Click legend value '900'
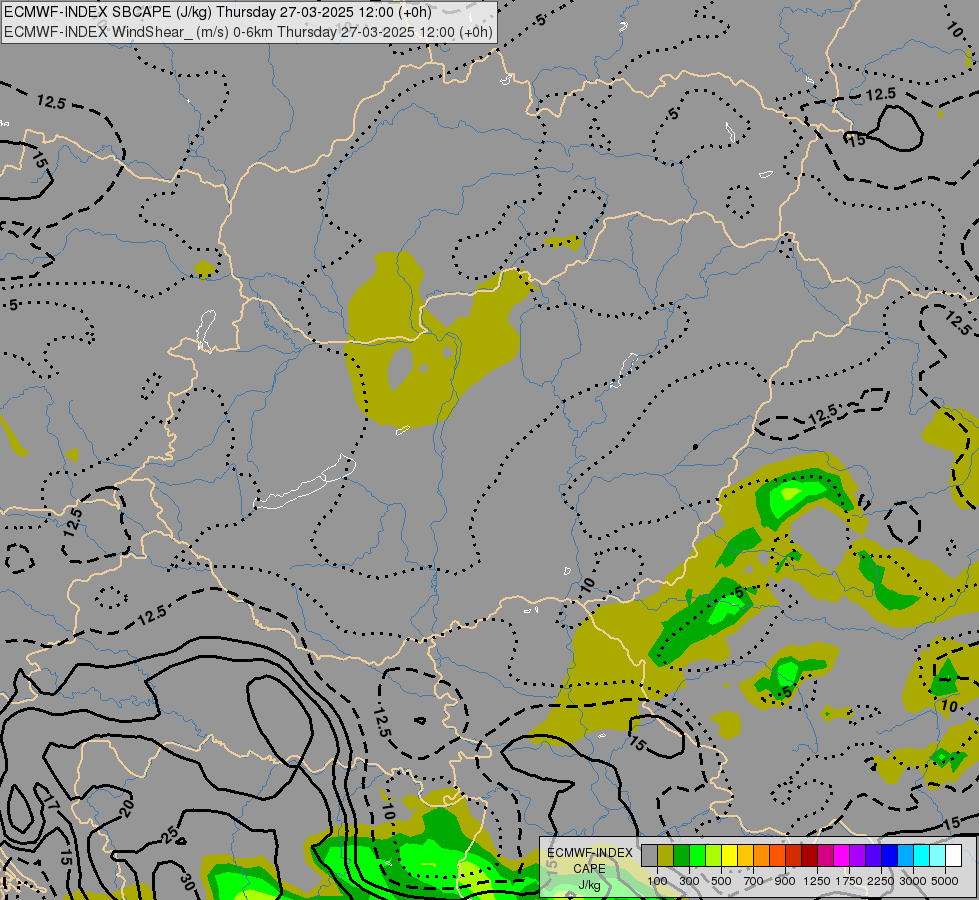The height and width of the screenshot is (900, 979). 785,881
